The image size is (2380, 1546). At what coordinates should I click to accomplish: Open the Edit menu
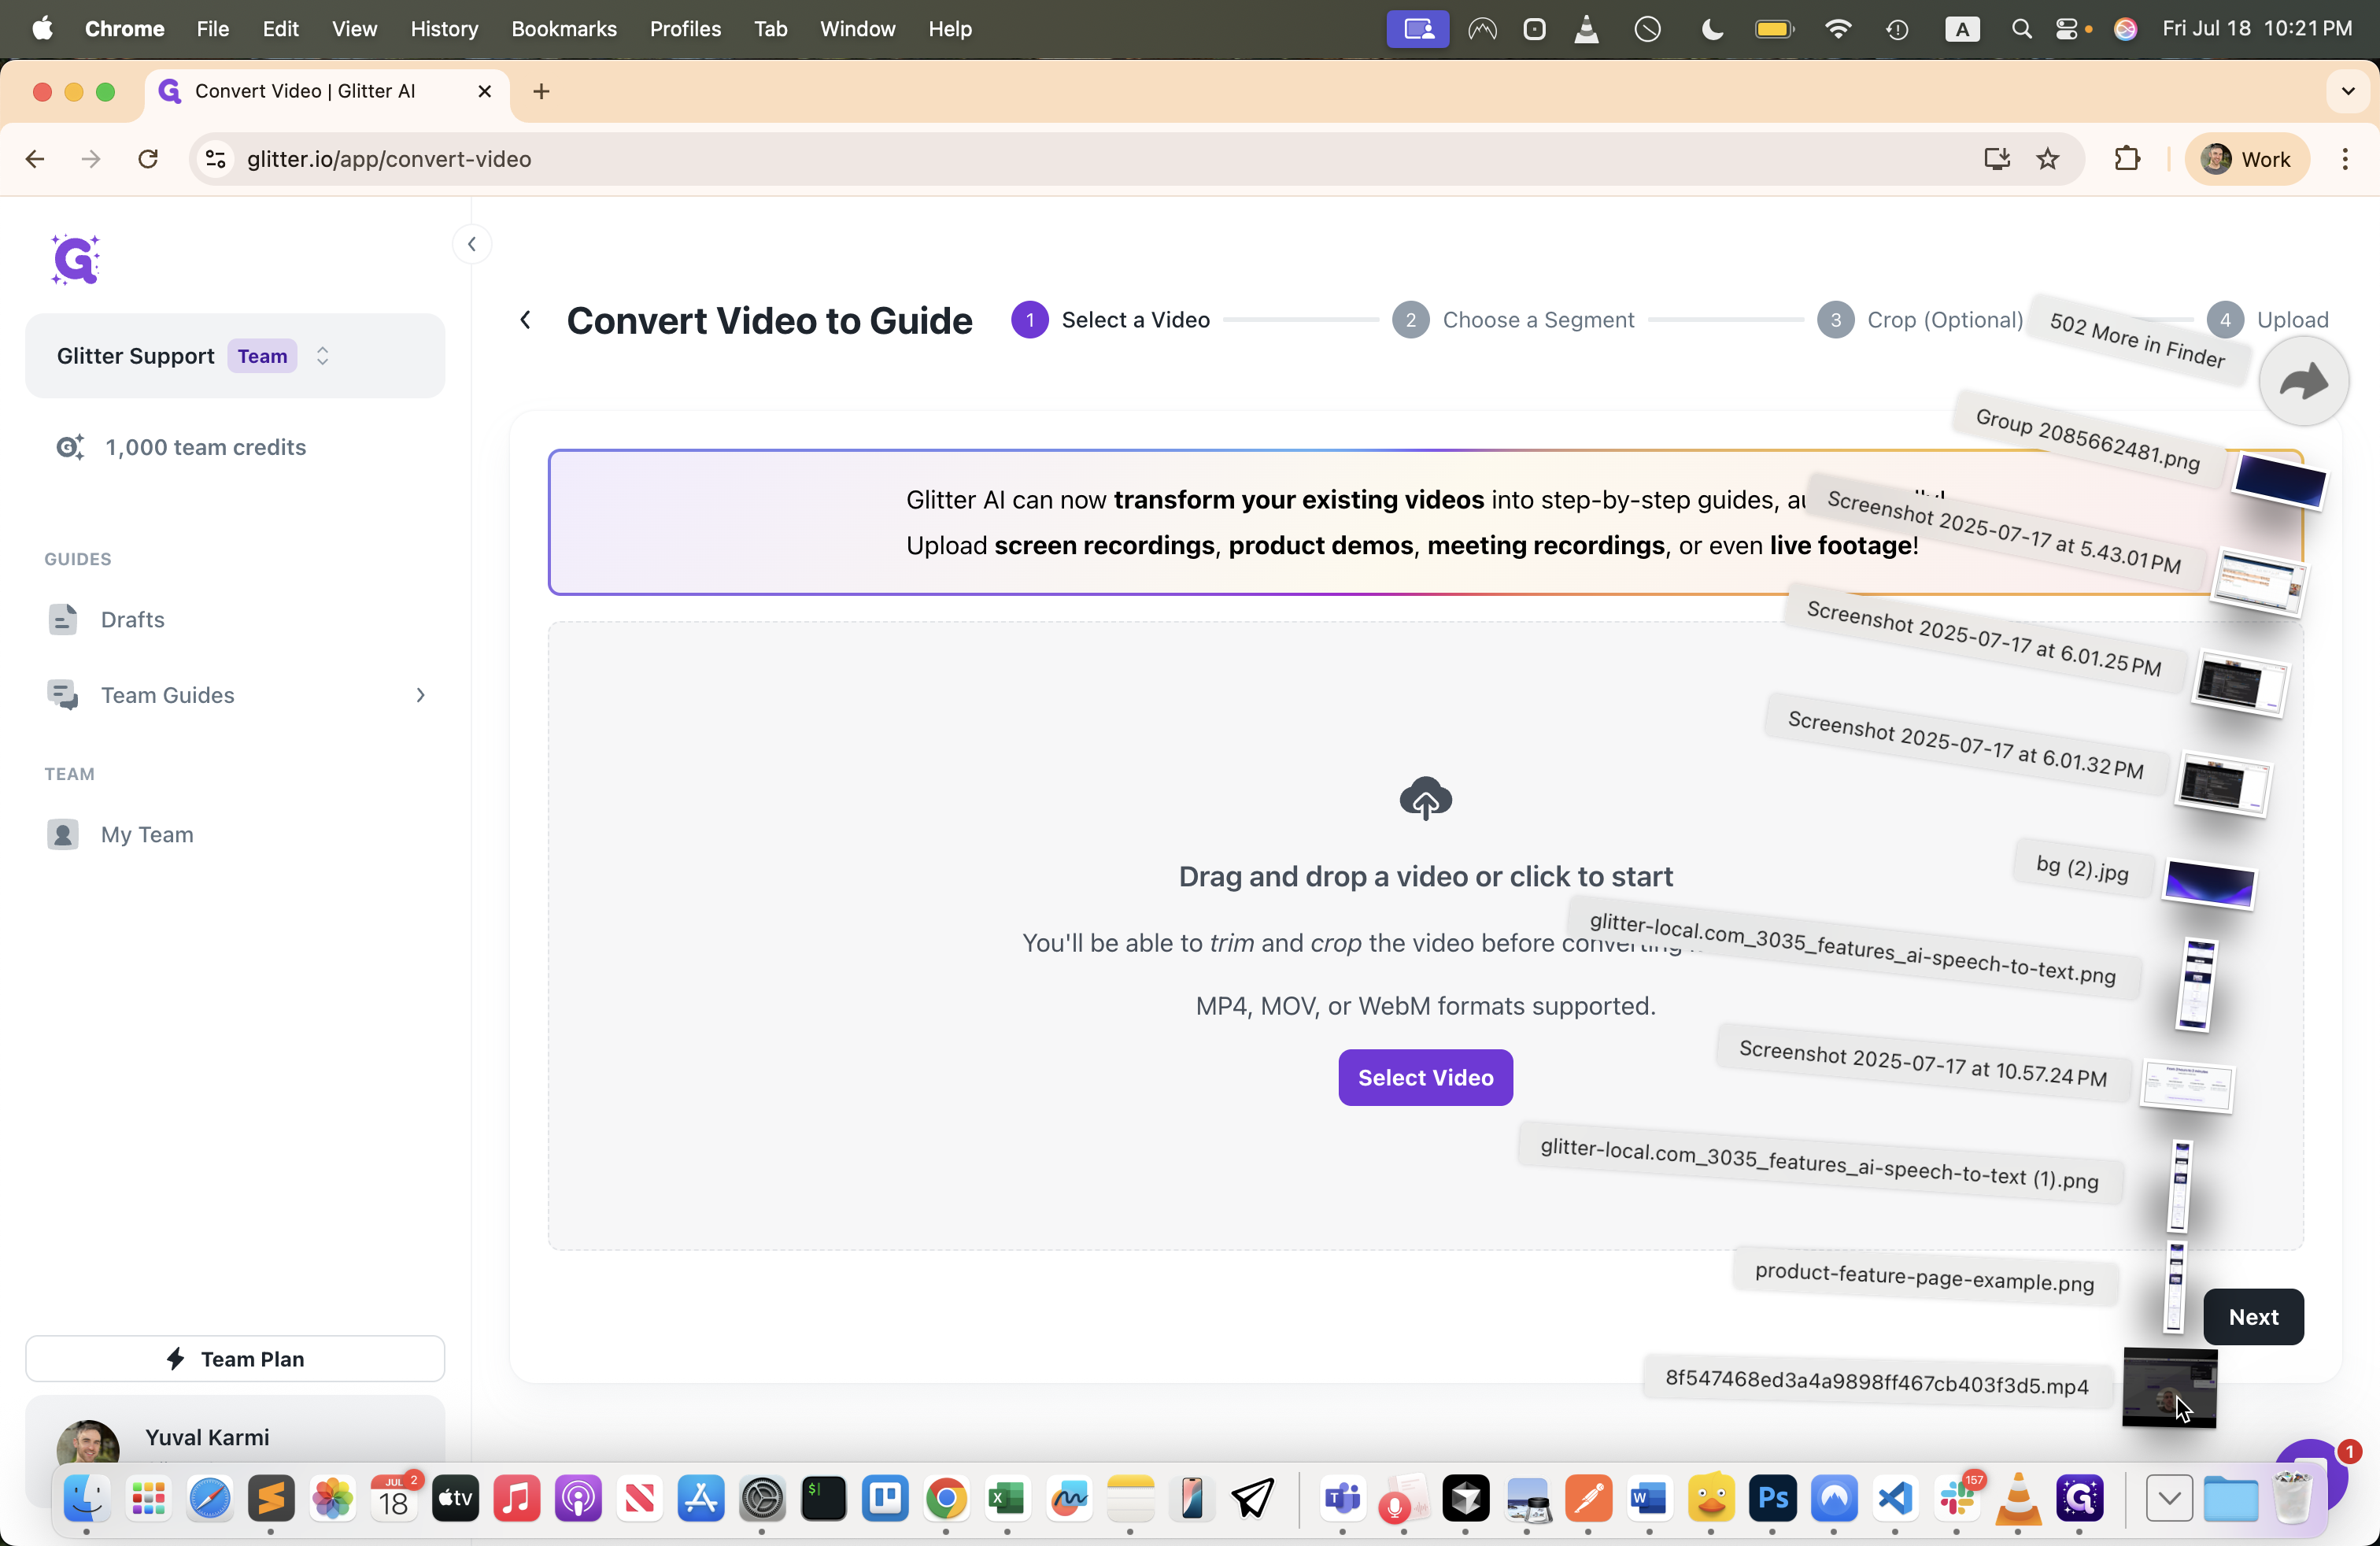click(280, 29)
